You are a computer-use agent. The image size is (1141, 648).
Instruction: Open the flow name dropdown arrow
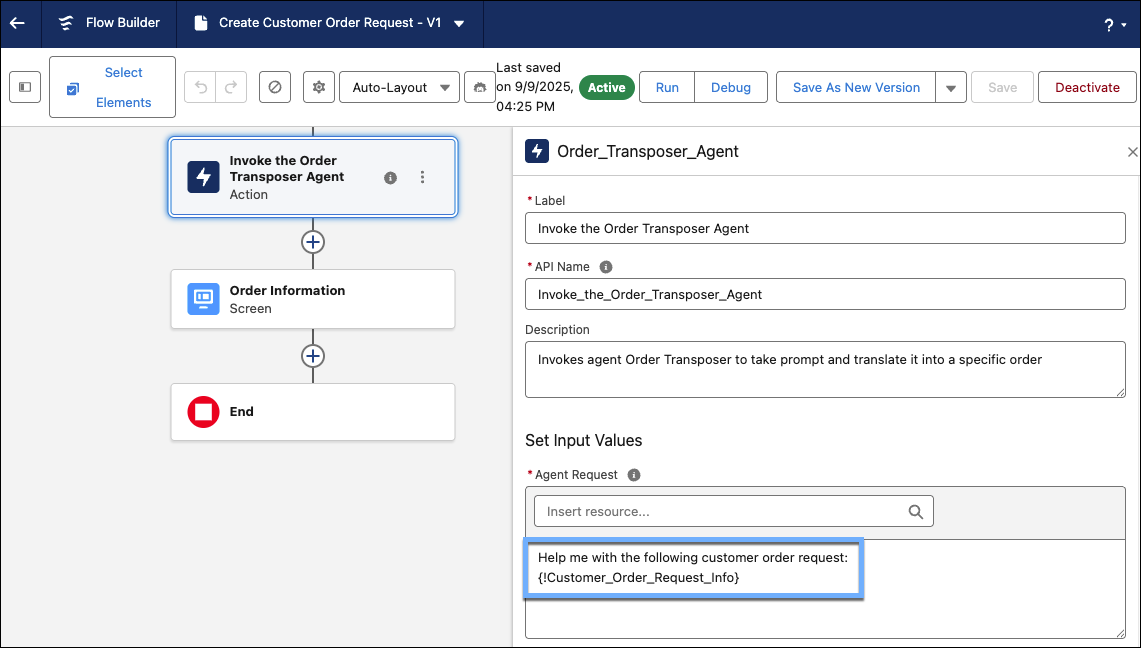(x=459, y=23)
